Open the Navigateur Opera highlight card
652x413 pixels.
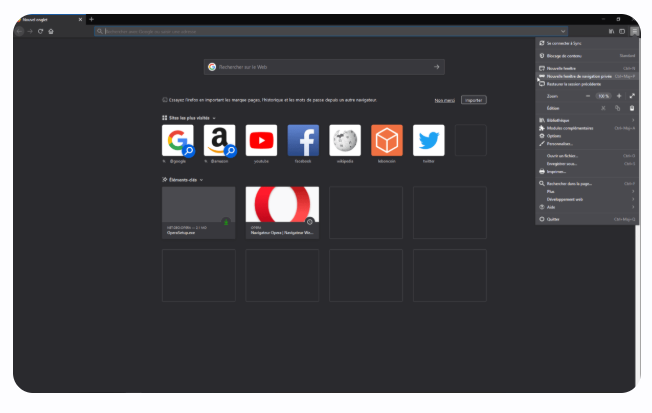tap(282, 213)
